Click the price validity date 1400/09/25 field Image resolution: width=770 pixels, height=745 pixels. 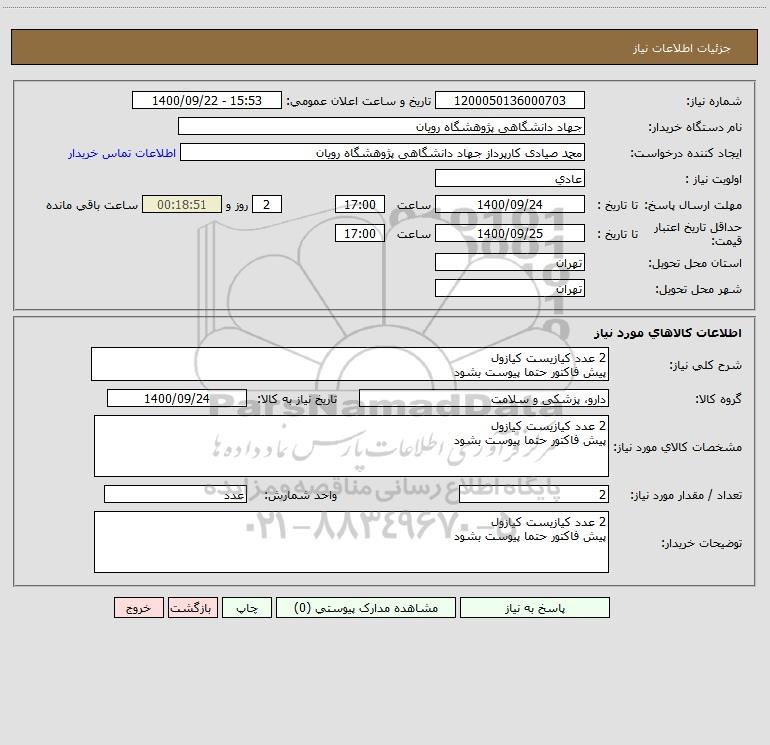510,233
